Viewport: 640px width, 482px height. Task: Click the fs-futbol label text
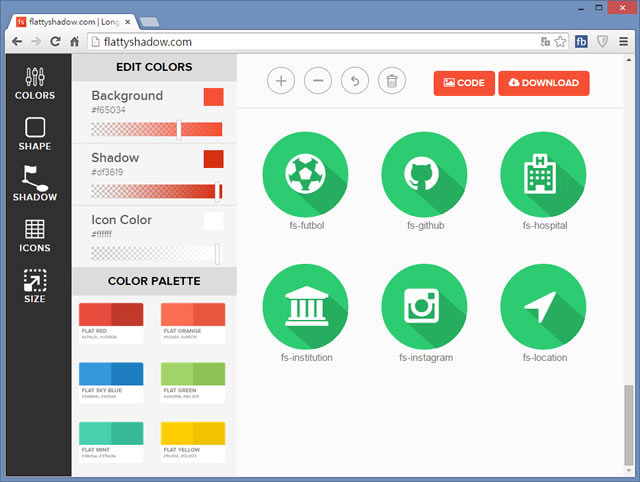point(307,225)
